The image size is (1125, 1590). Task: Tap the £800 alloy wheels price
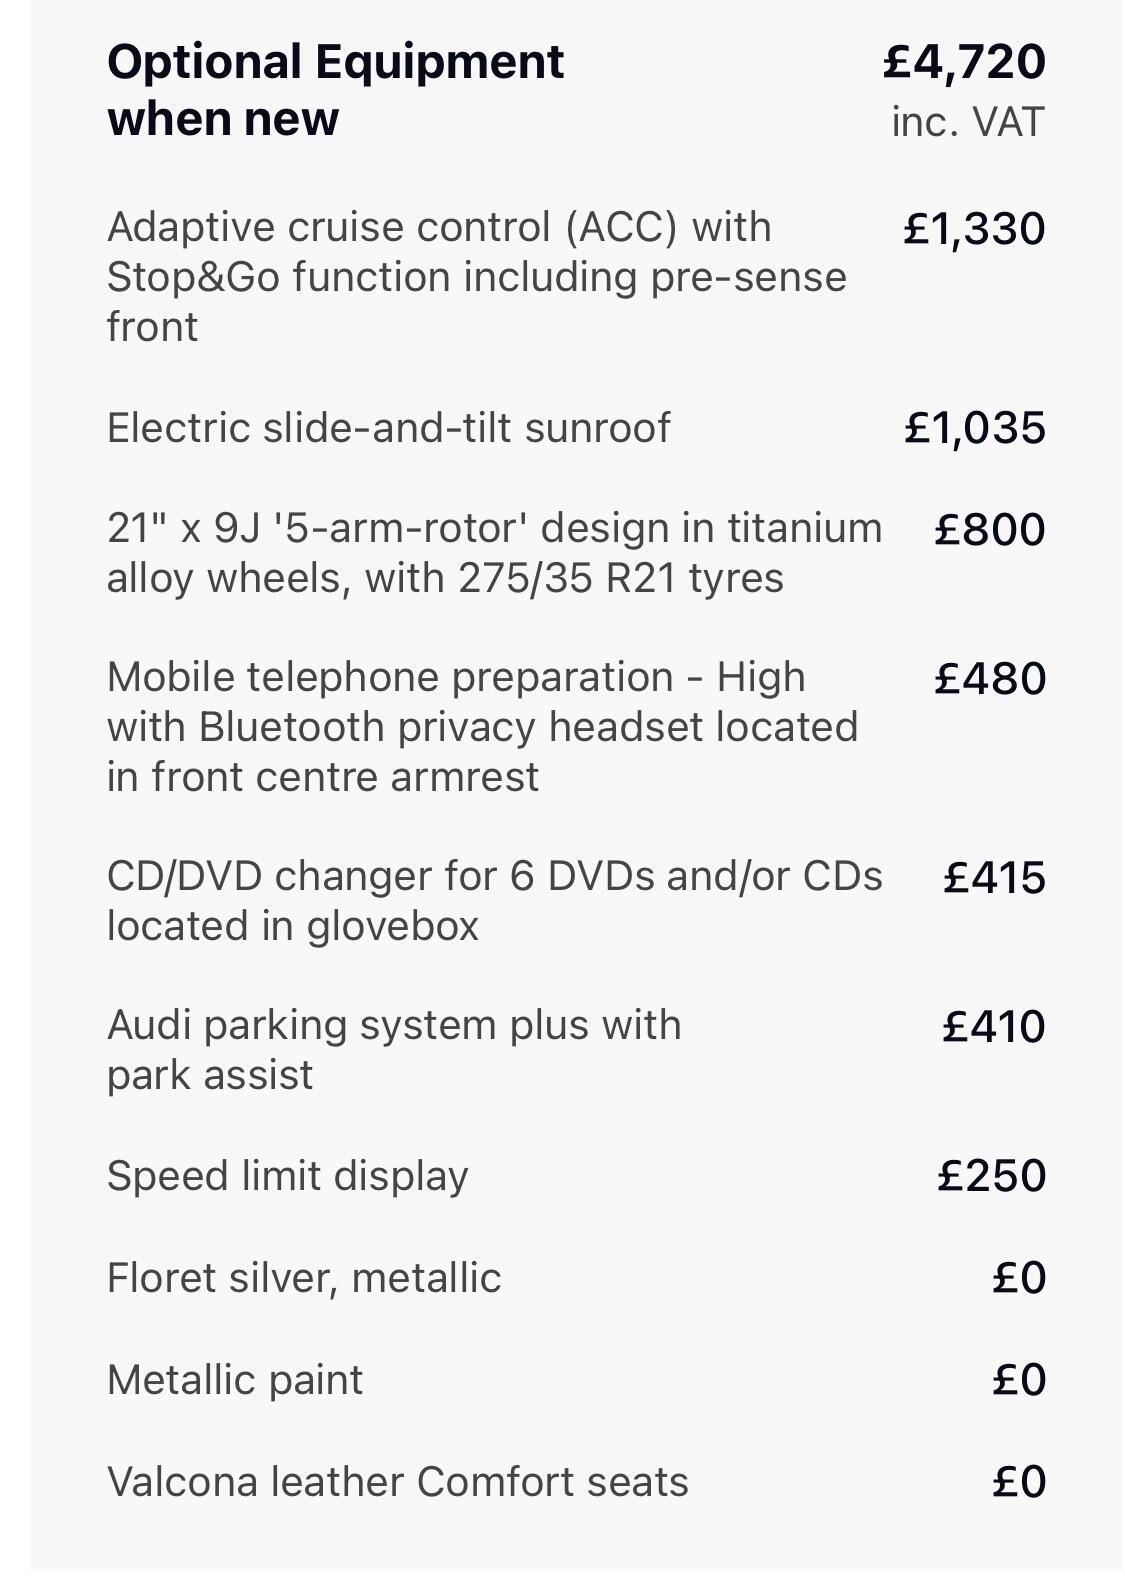tap(989, 529)
